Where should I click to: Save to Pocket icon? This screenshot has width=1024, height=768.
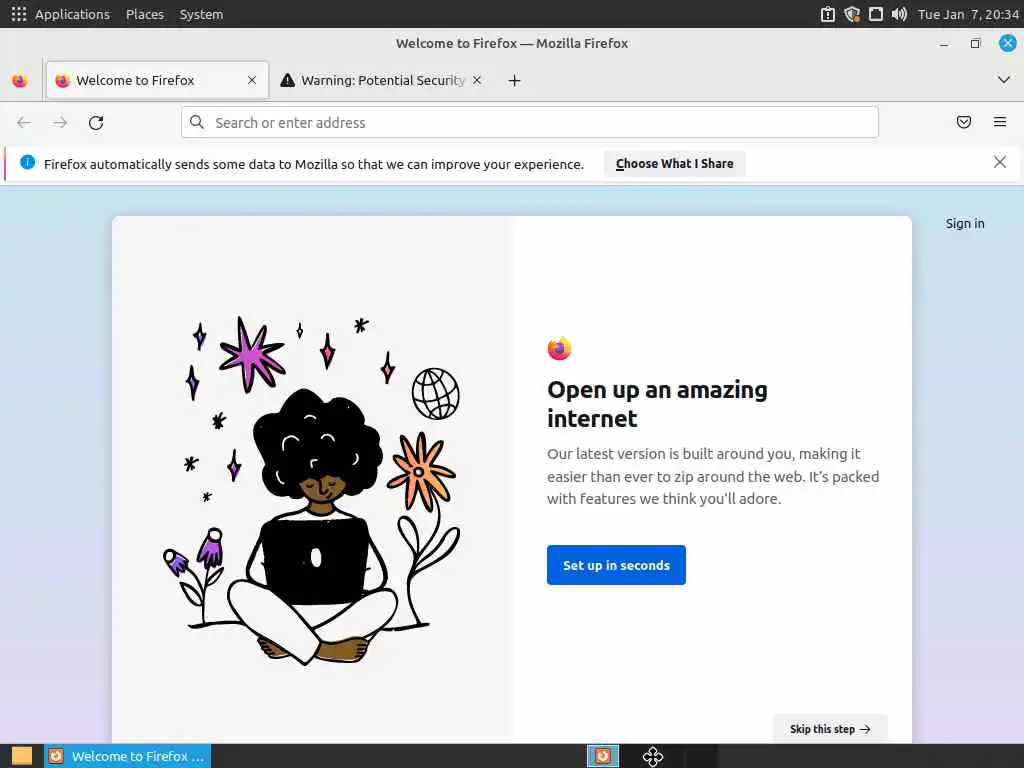point(964,122)
